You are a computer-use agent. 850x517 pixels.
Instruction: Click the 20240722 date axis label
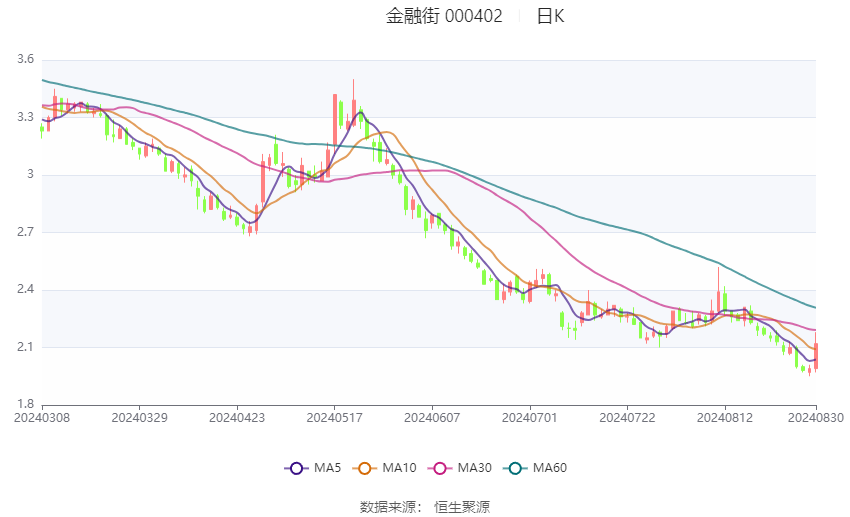coord(627,418)
